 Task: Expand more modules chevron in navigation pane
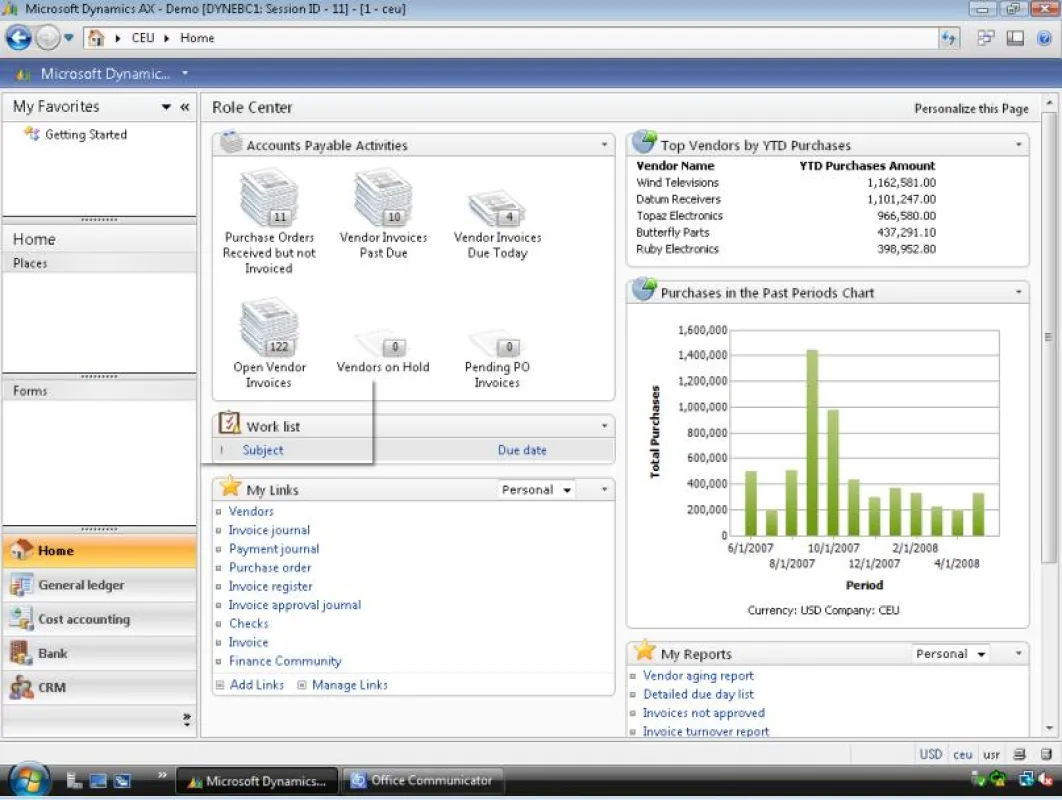pyautogui.click(x=186, y=719)
